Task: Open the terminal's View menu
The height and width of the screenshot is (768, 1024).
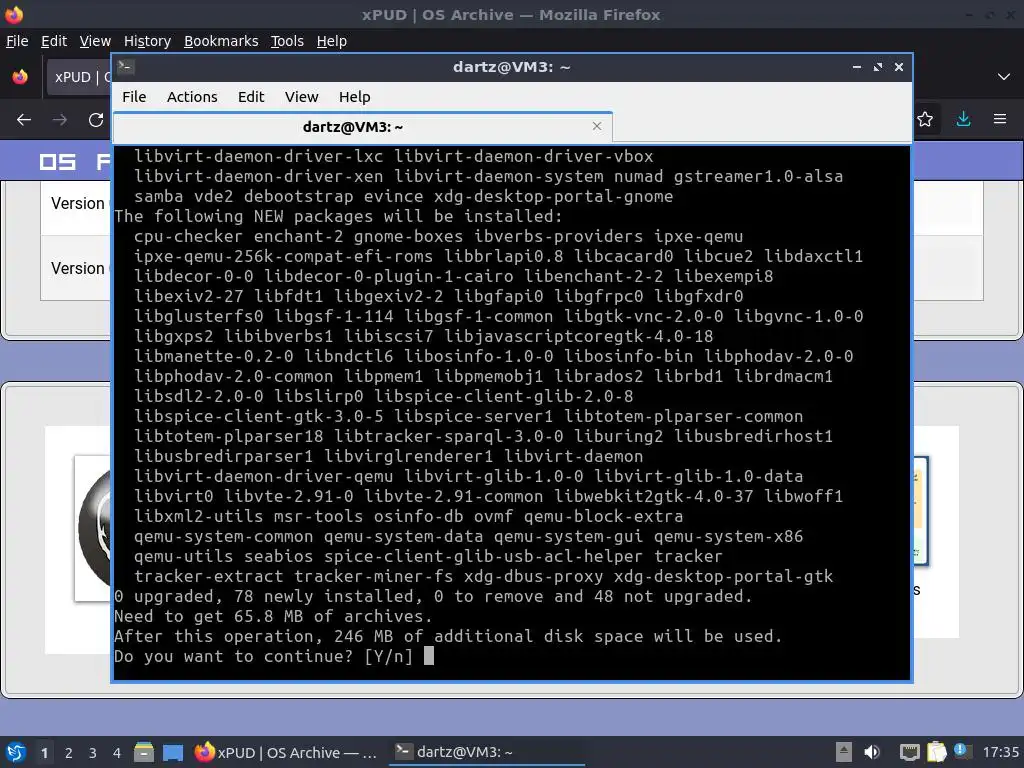Action: coord(301,97)
